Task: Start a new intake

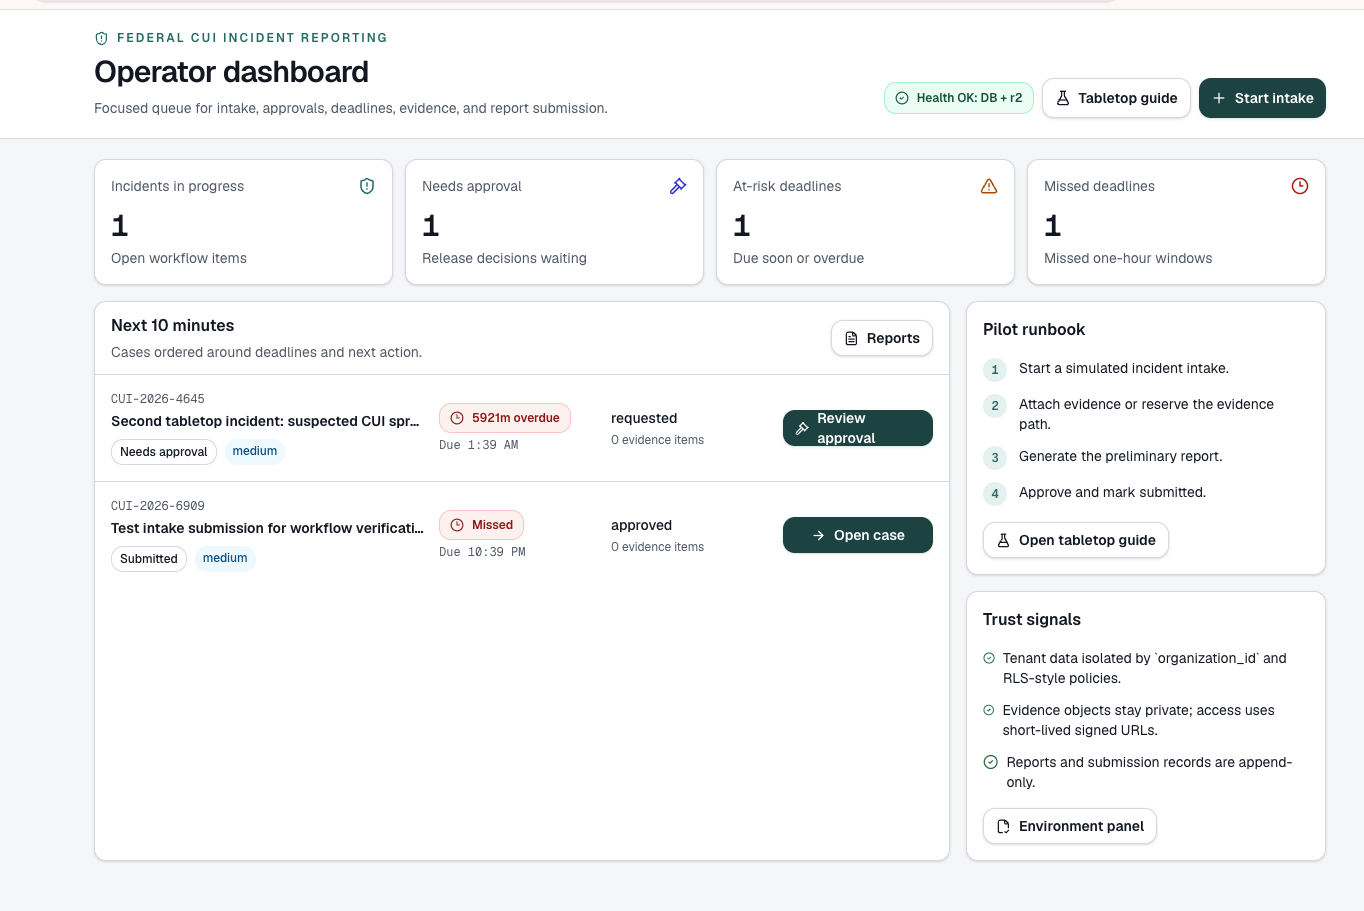Action: [x=1262, y=98]
